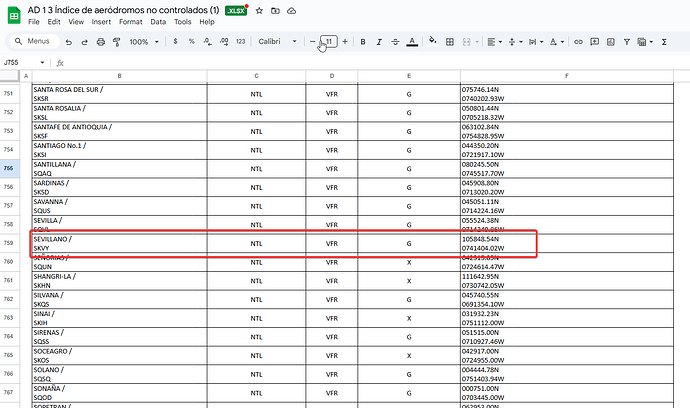Open text rotation dropdown
Screen dimensions: 690x408
click(x=557, y=42)
